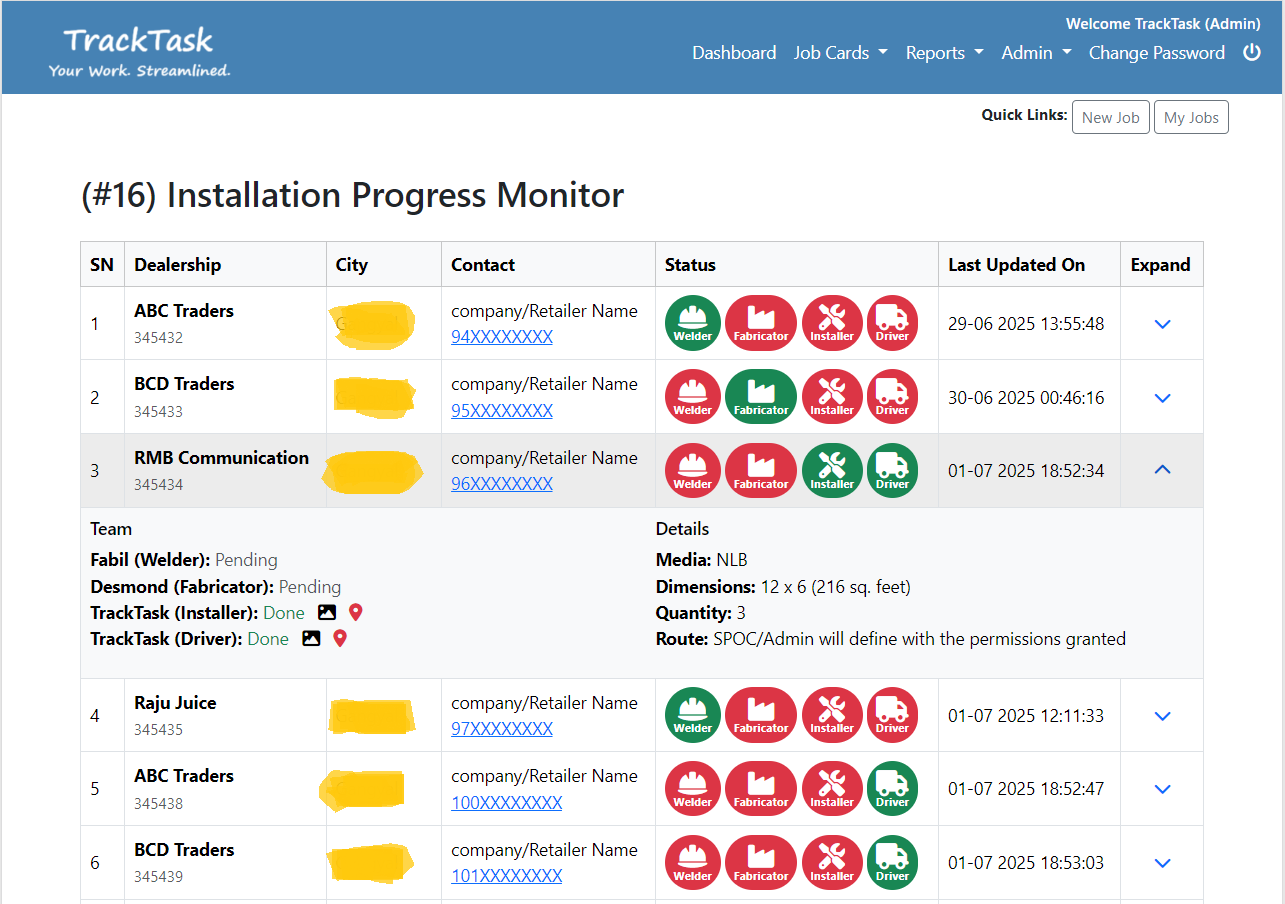Click the My Jobs quick link button

point(1190,117)
